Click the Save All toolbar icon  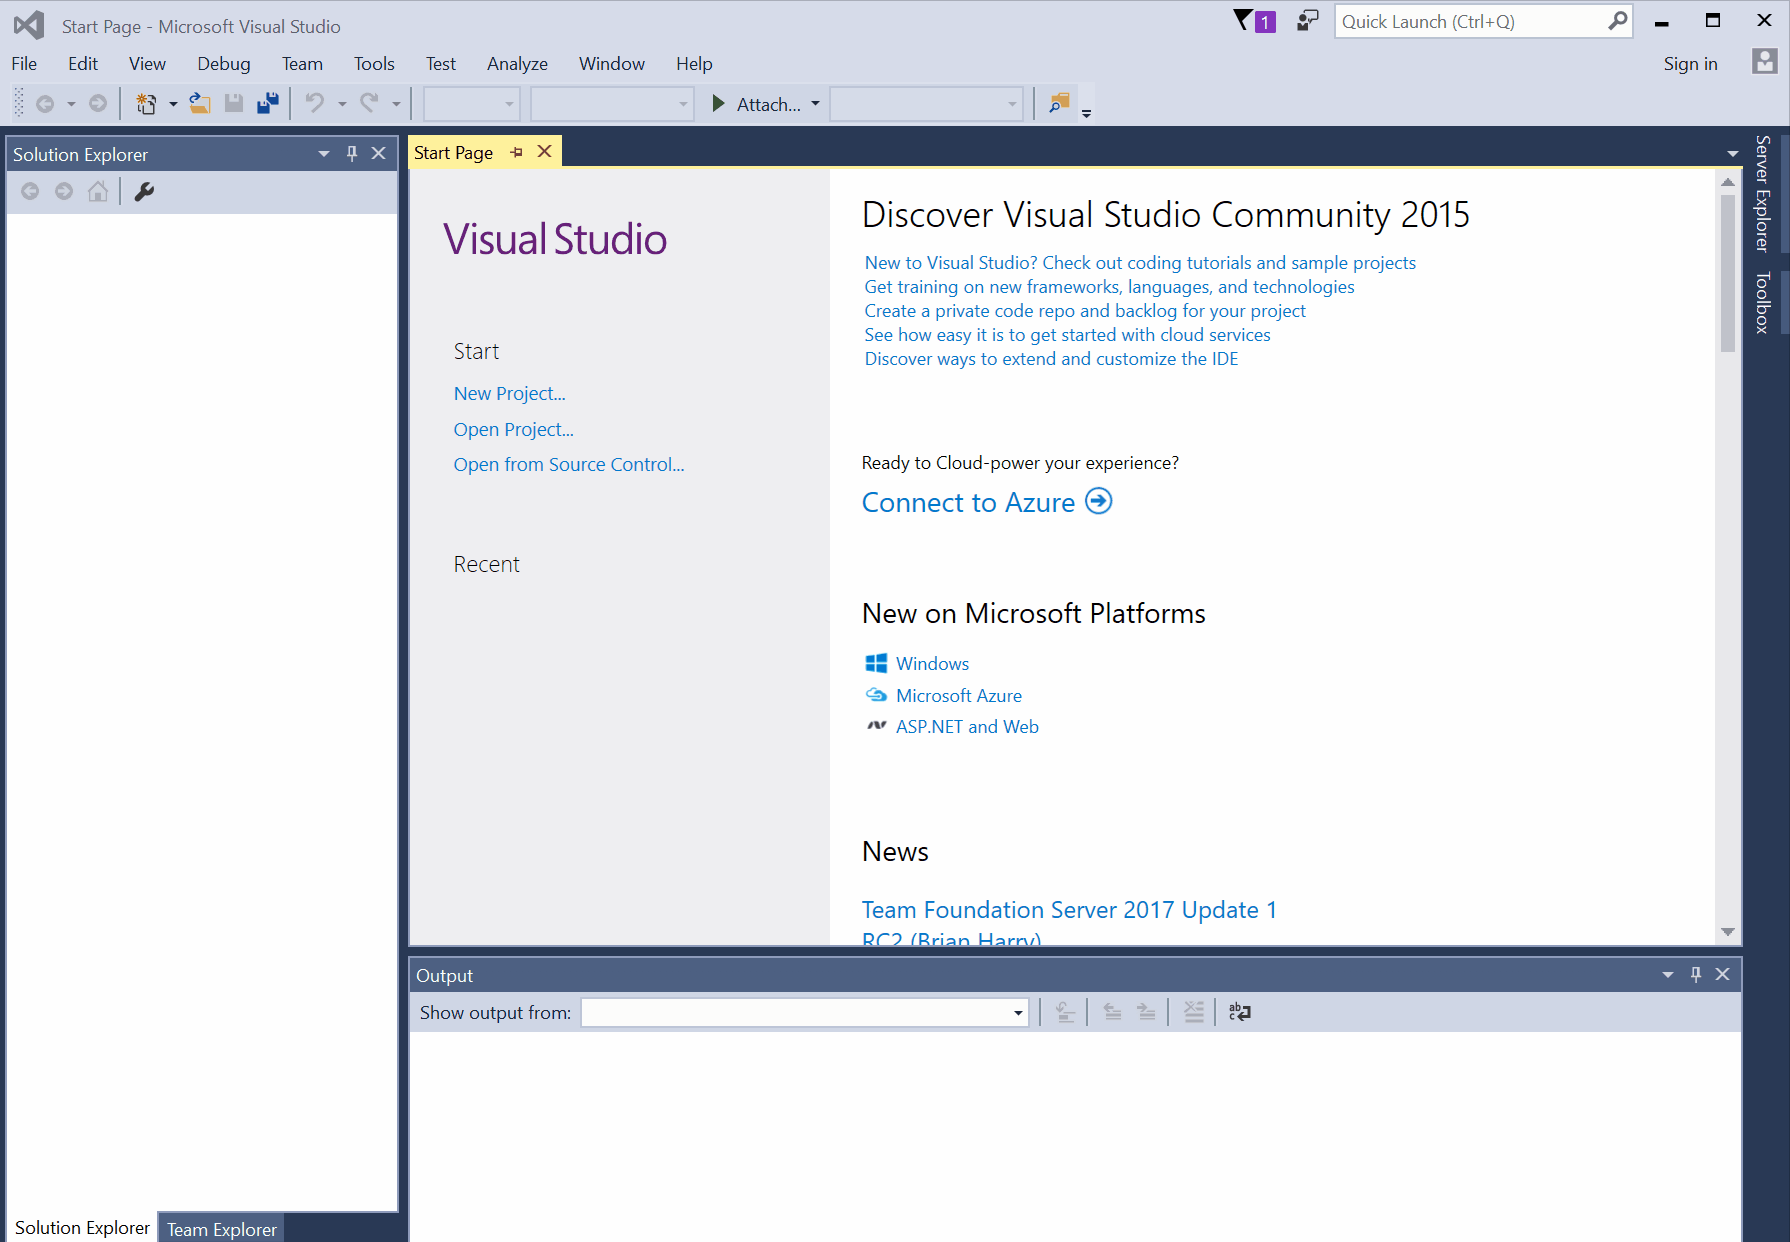pyautogui.click(x=268, y=103)
